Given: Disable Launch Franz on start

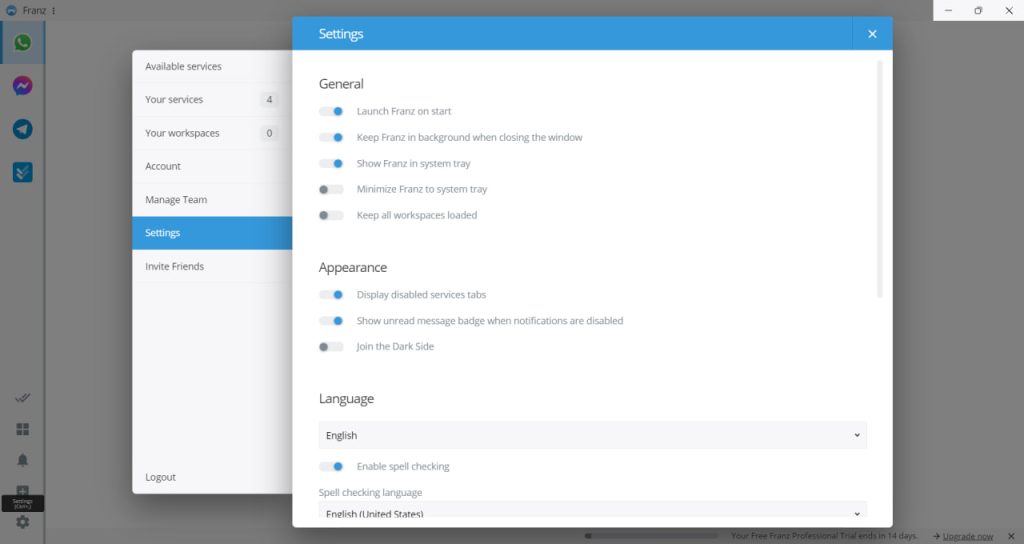Looking at the screenshot, I should pyautogui.click(x=331, y=112).
